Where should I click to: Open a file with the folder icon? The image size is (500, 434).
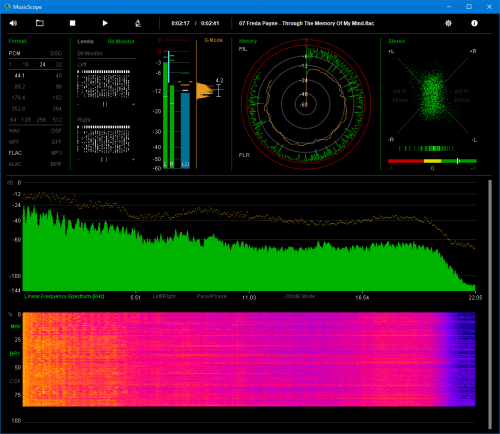40,23
